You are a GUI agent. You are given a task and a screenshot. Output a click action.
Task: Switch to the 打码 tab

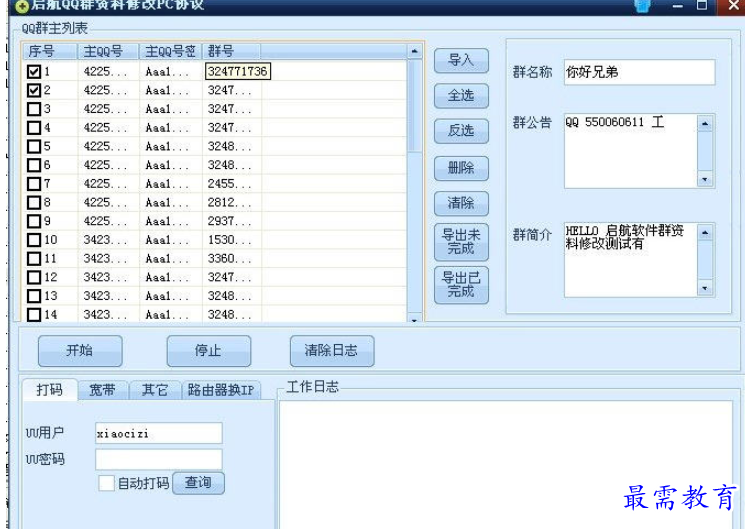(x=49, y=390)
